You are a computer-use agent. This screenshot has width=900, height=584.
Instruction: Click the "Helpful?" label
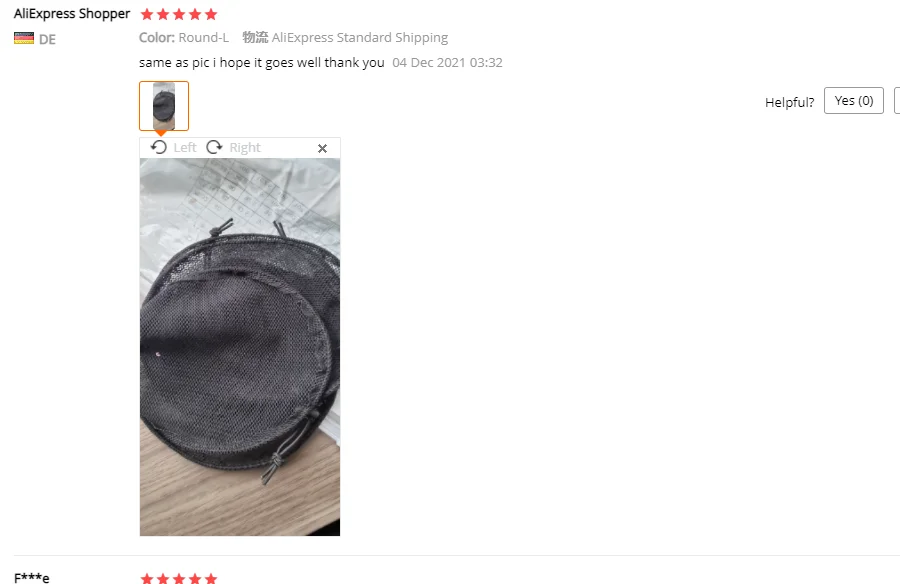tap(789, 102)
